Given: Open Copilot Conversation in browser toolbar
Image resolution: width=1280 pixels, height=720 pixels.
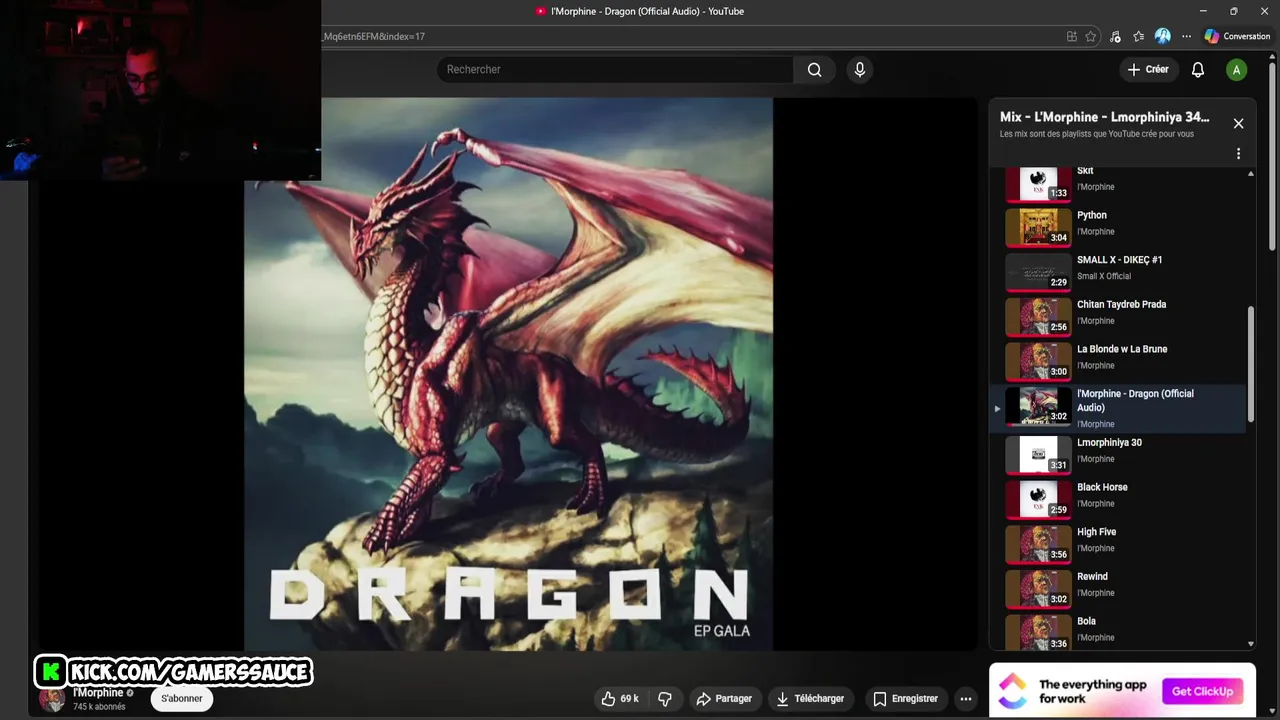Looking at the screenshot, I should tap(1237, 36).
